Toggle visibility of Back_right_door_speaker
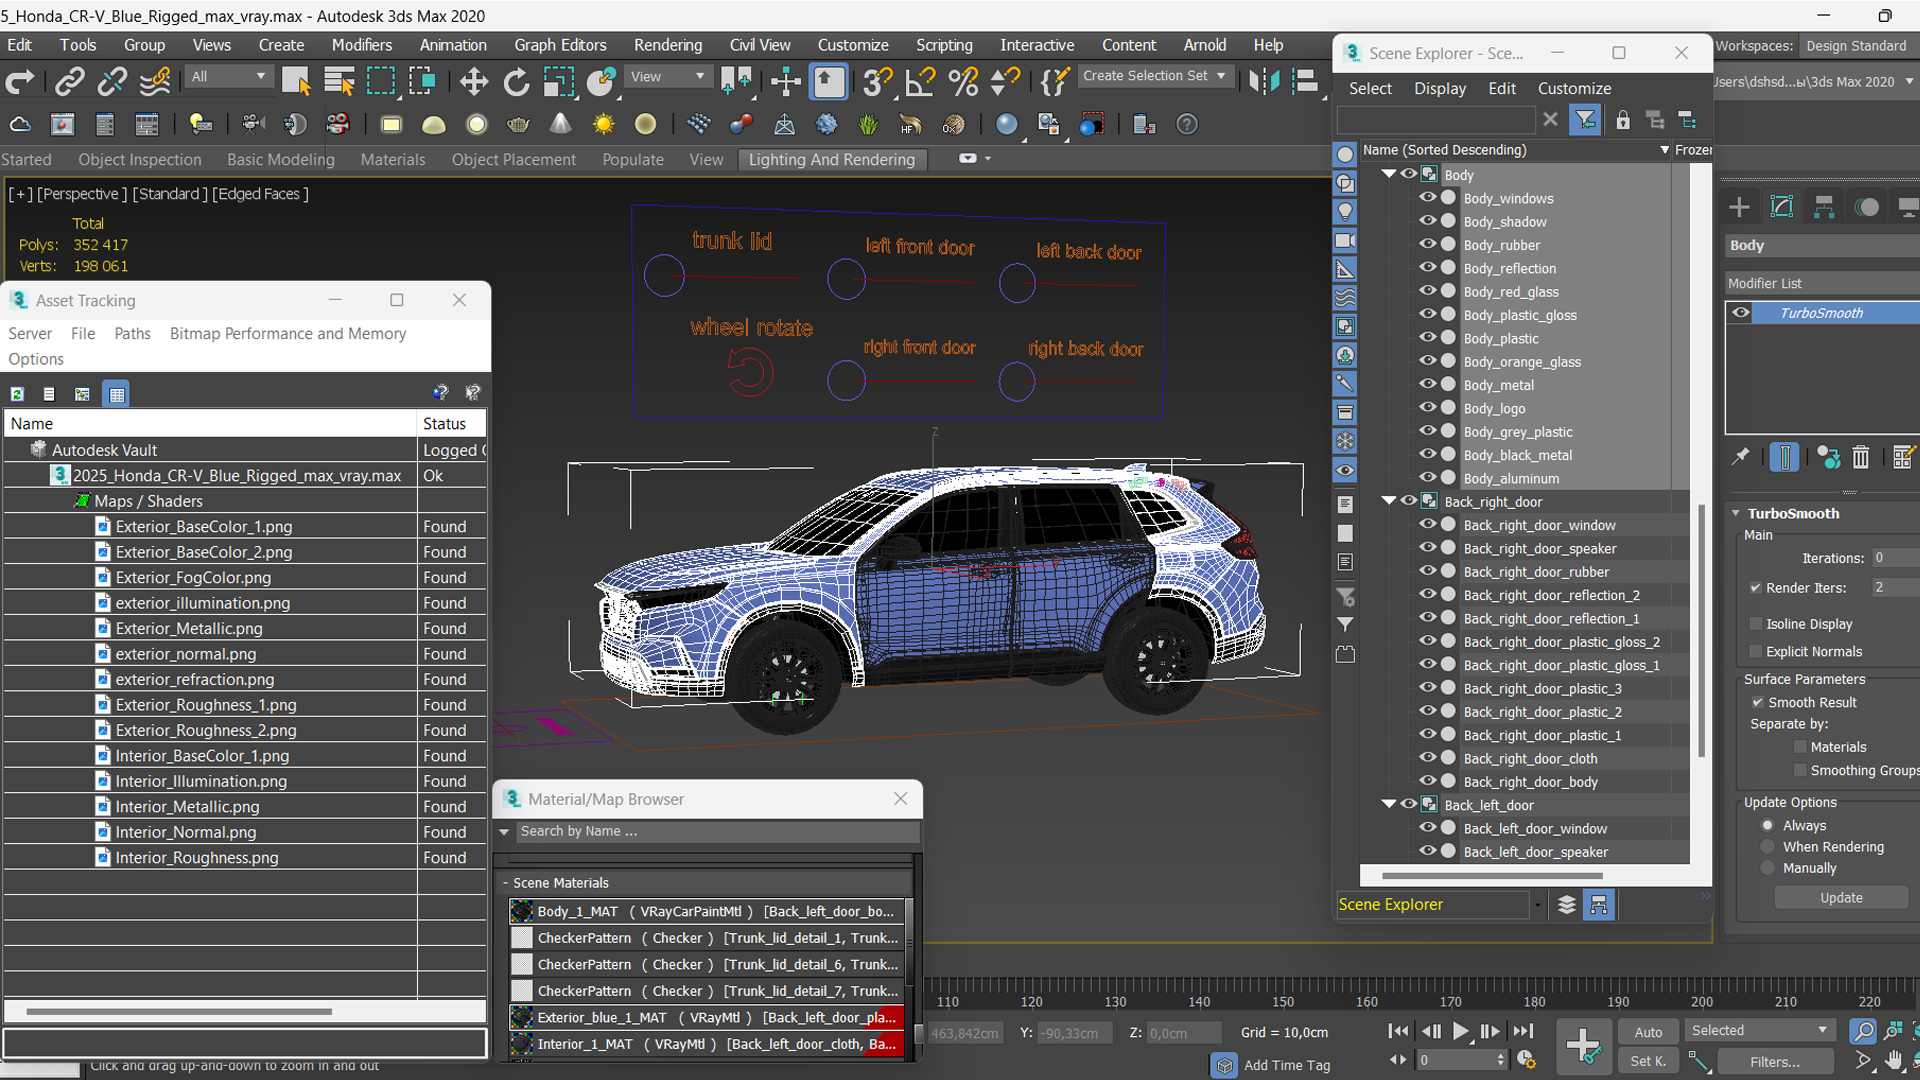The width and height of the screenshot is (1920, 1080). click(x=1427, y=548)
